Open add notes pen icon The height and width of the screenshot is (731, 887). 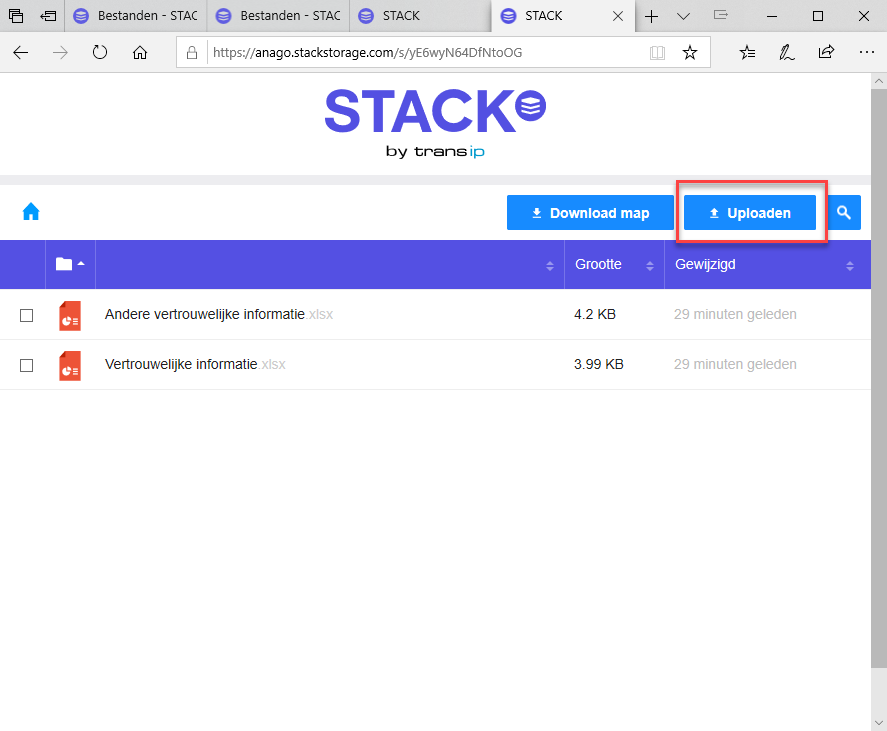[x=787, y=53]
